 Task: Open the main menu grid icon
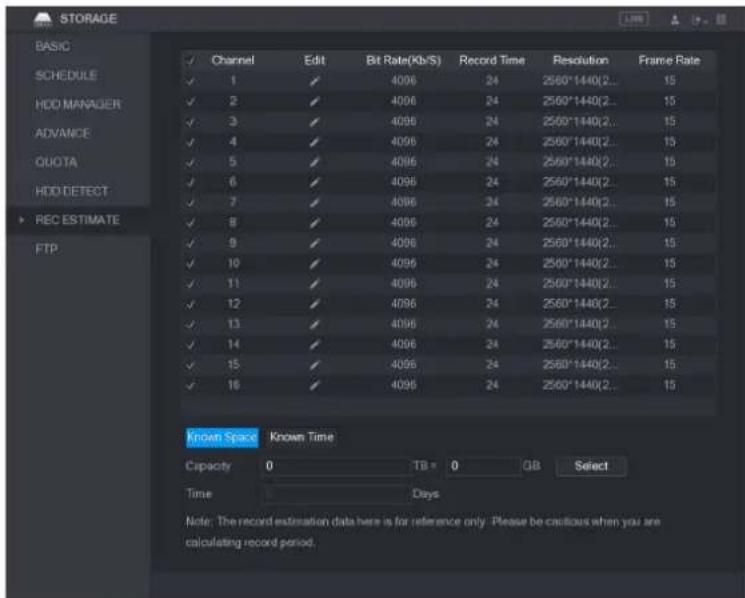tap(721, 19)
